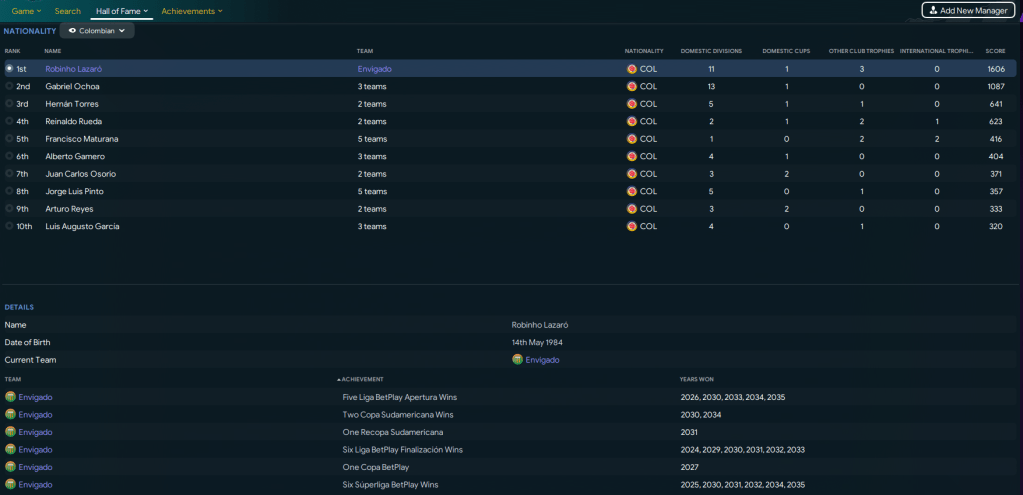Open the Hall of Fame tab

click(121, 11)
